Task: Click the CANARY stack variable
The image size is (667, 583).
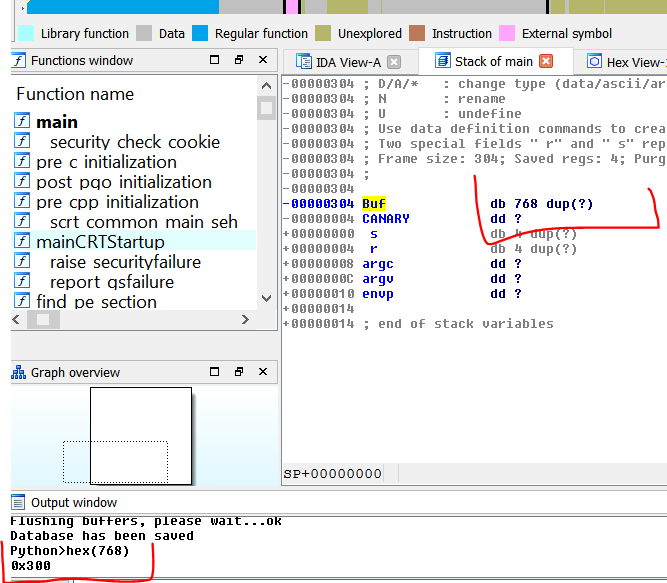Action: [385, 219]
